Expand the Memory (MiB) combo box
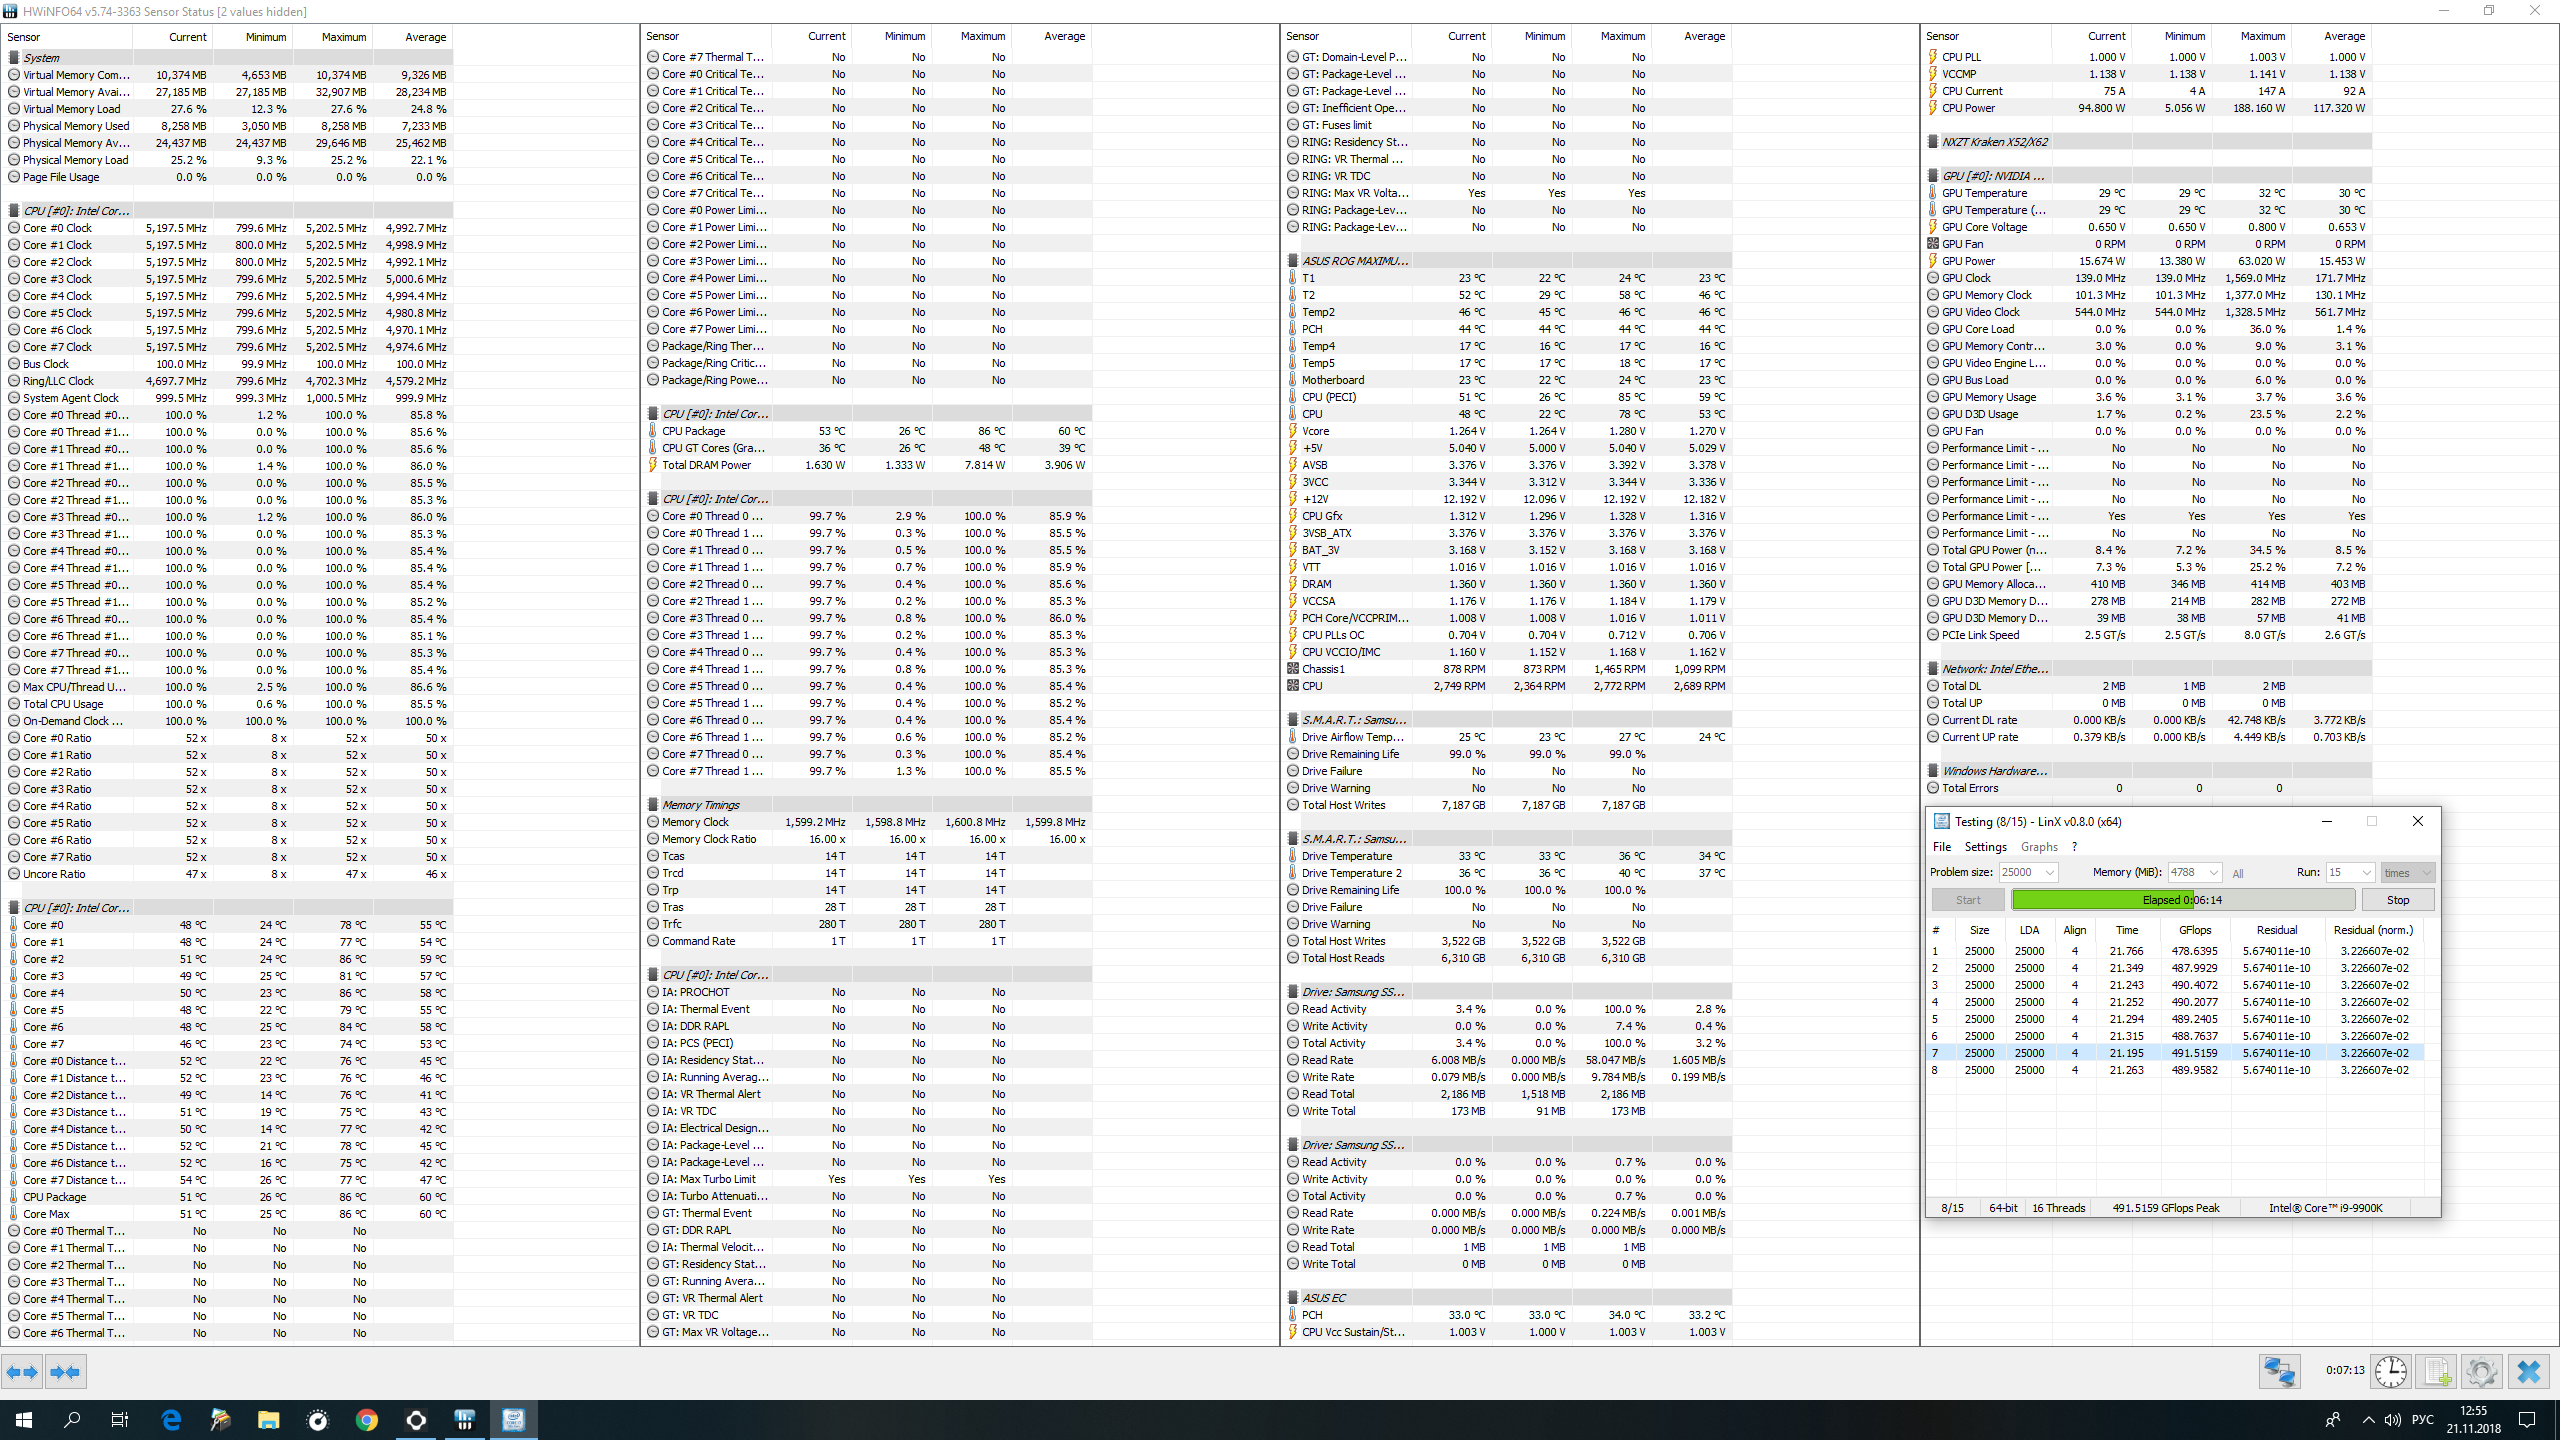Screen dimensions: 2560x1440 coord(2213,872)
